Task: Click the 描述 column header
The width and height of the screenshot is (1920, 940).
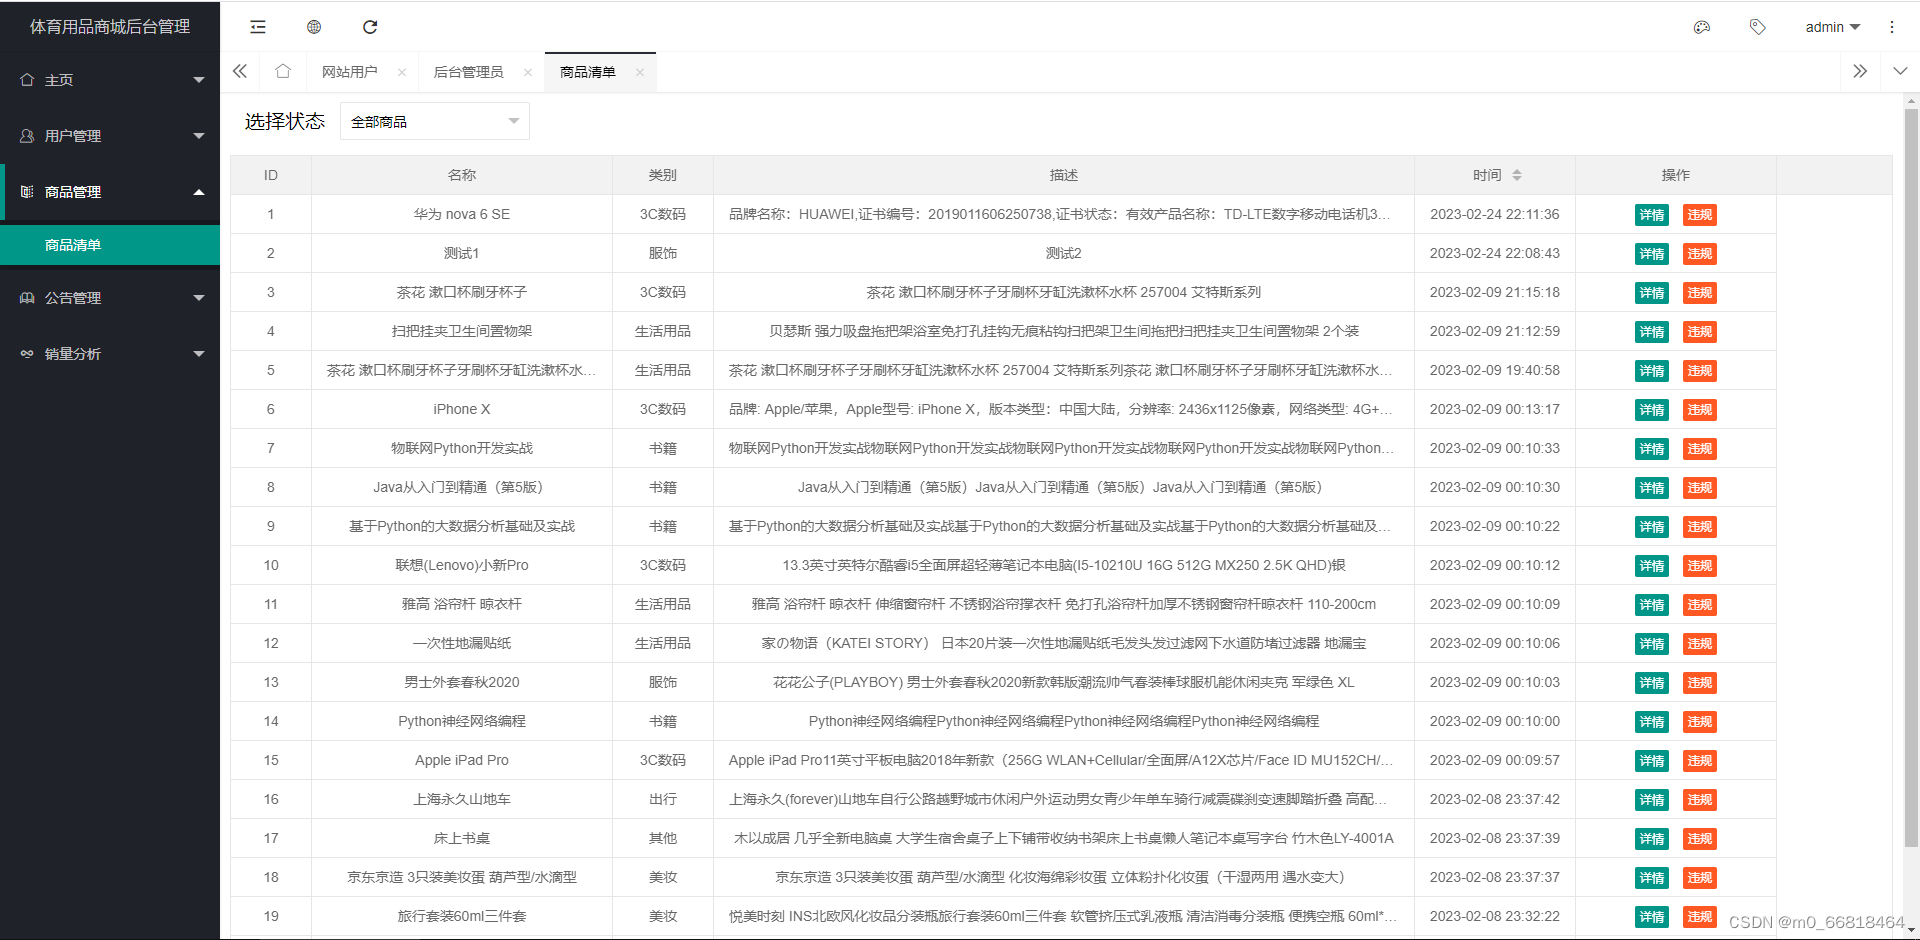Action: pos(1064,175)
